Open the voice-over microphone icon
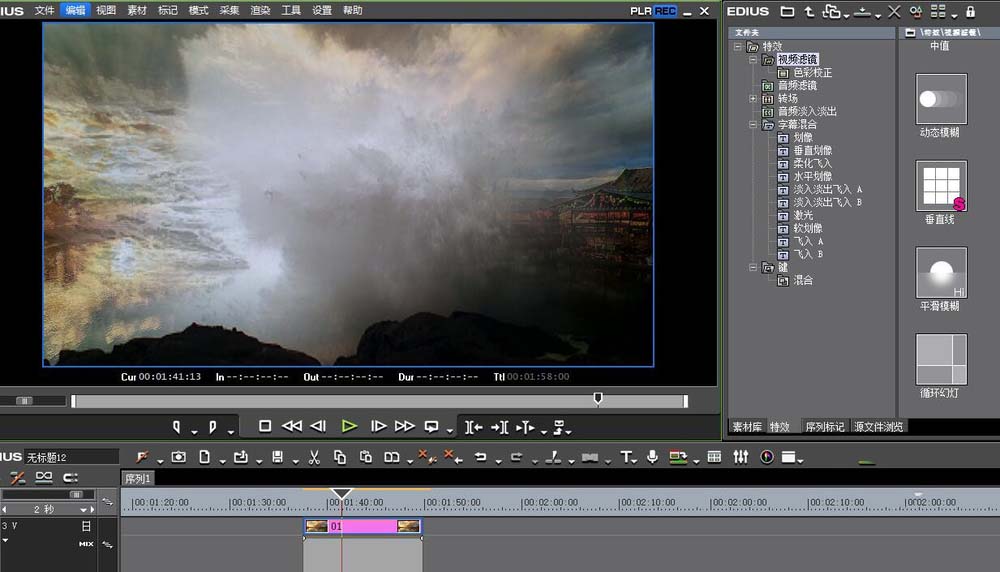Viewport: 1000px width, 572px height. point(652,457)
